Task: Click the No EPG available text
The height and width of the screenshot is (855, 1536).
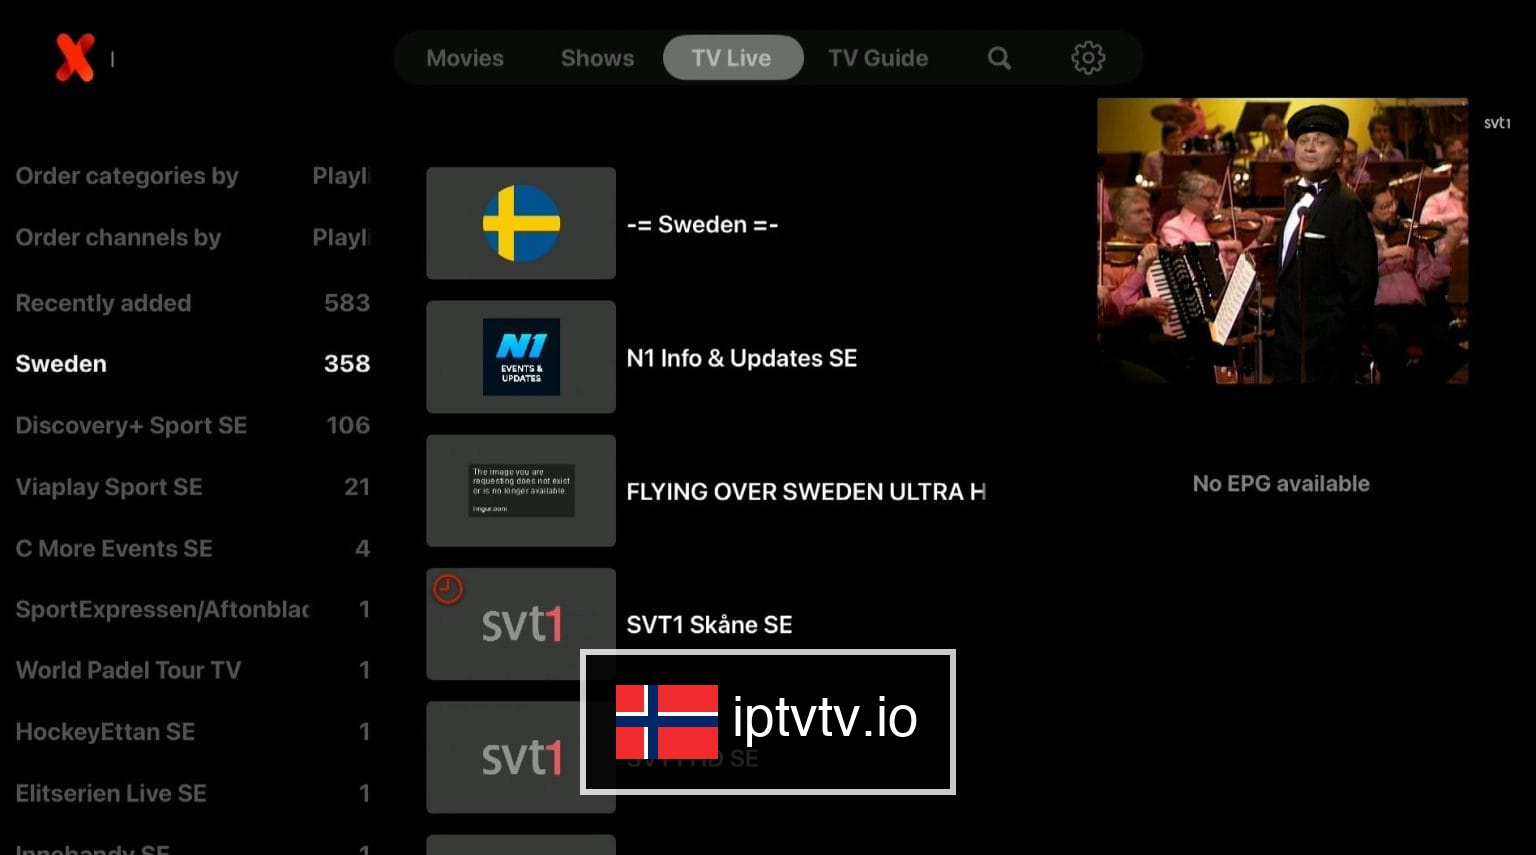Action: (1281, 484)
